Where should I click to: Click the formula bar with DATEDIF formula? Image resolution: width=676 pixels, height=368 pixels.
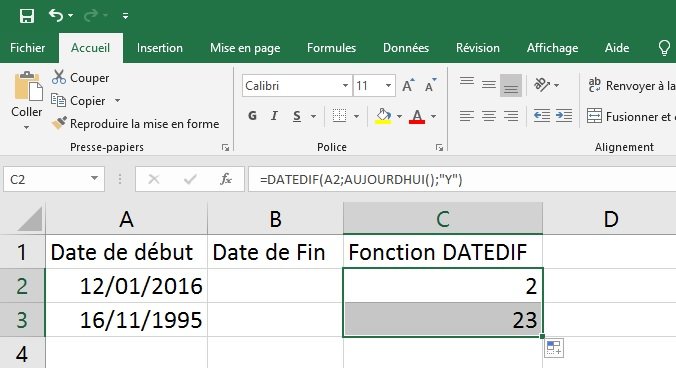point(462,179)
